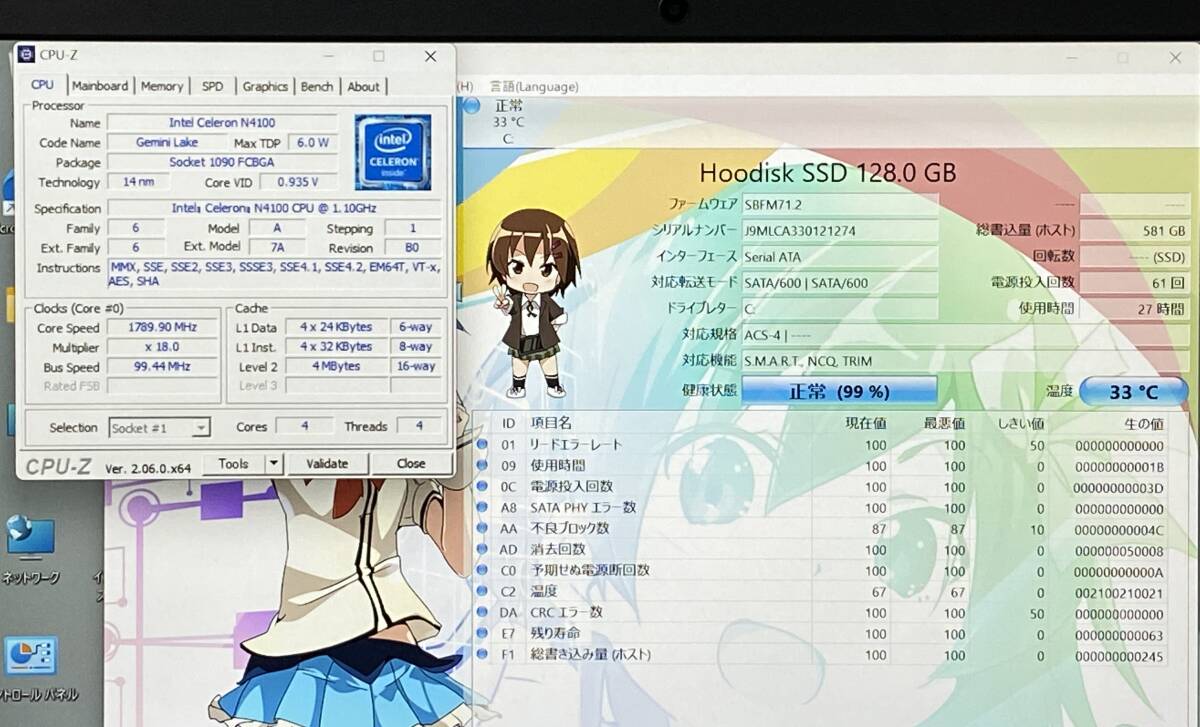Click the 項目名 column header
The image size is (1200, 727).
[551, 423]
